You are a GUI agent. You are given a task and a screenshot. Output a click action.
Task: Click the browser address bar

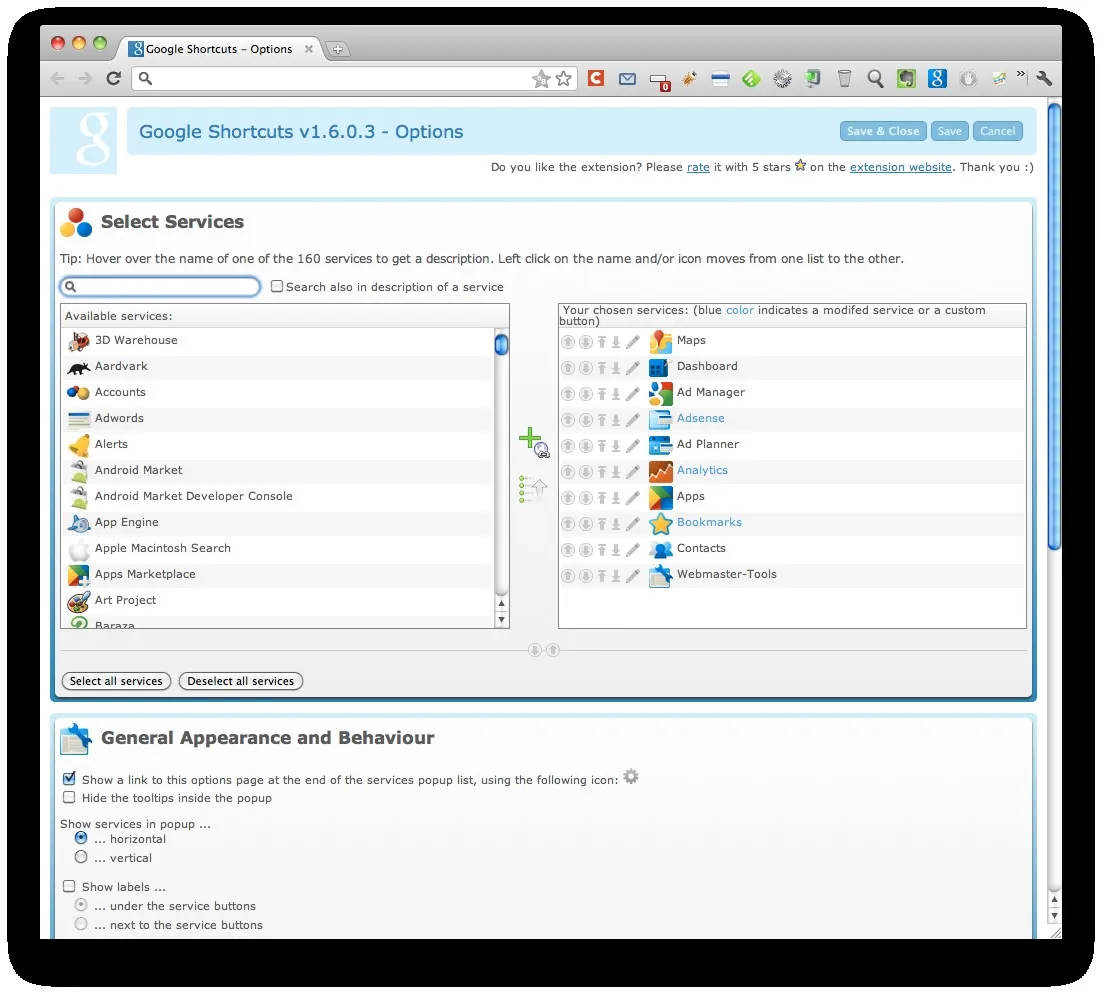pyautogui.click(x=355, y=79)
